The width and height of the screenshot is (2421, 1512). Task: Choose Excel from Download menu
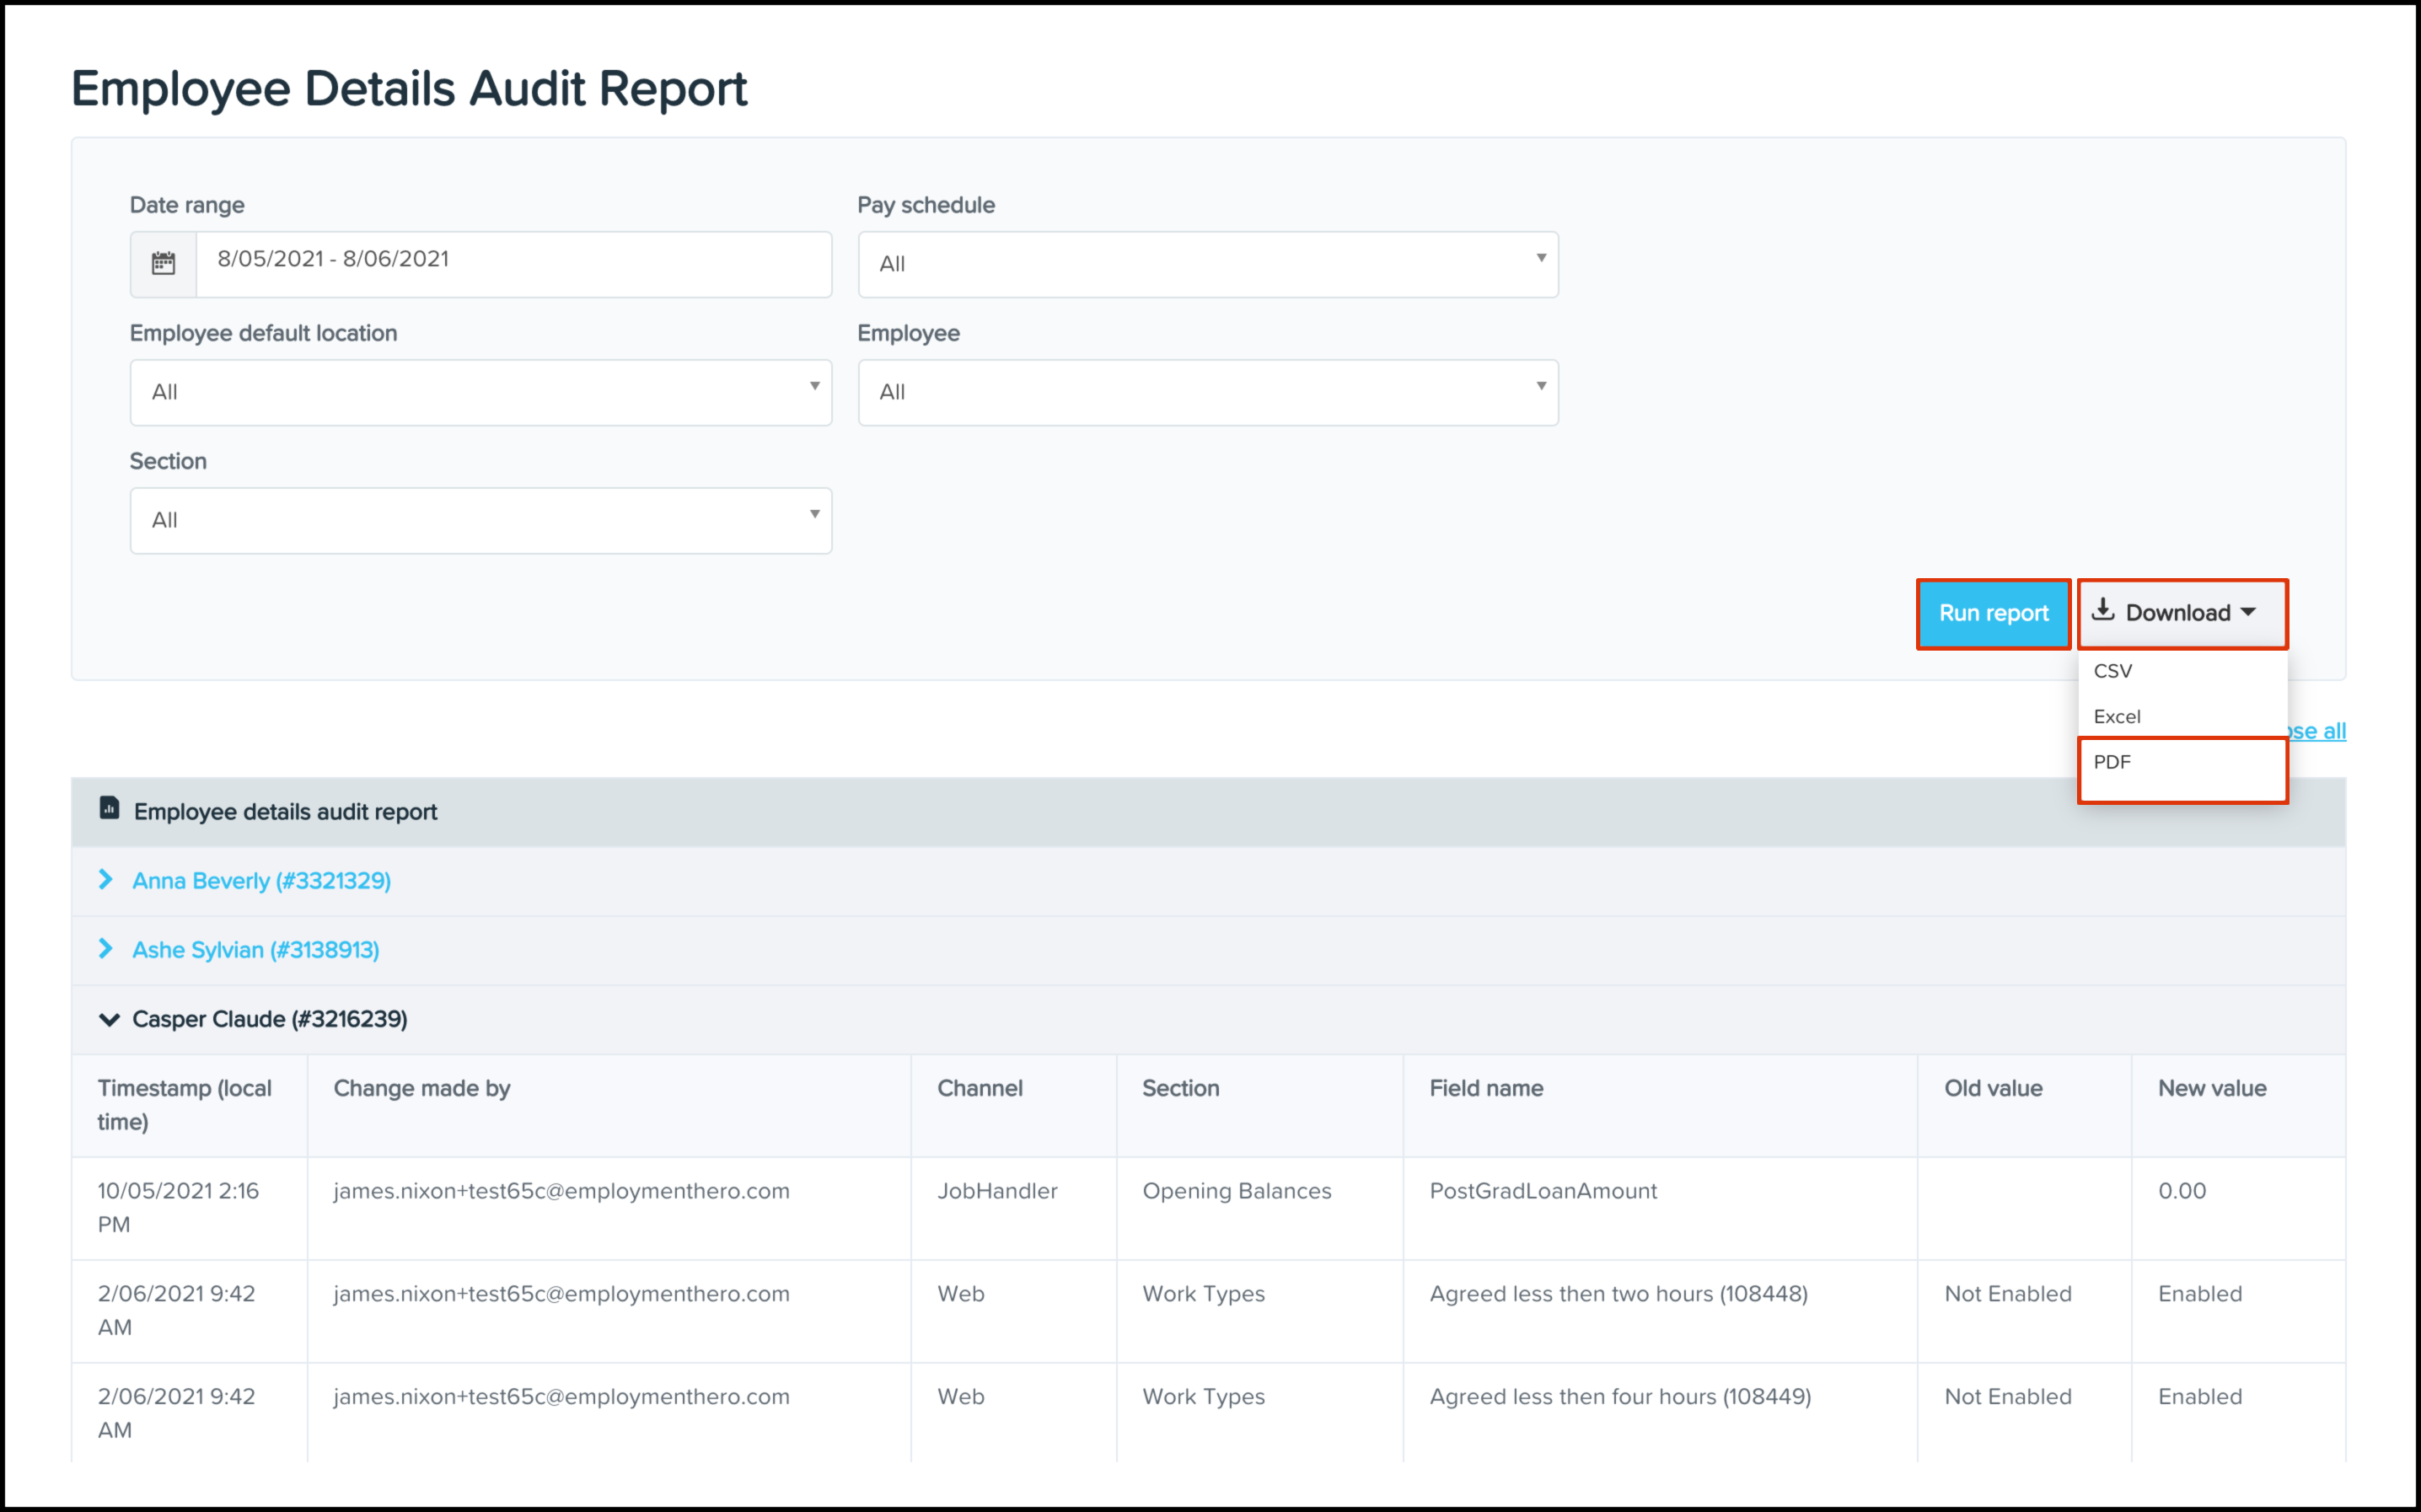(x=2117, y=717)
